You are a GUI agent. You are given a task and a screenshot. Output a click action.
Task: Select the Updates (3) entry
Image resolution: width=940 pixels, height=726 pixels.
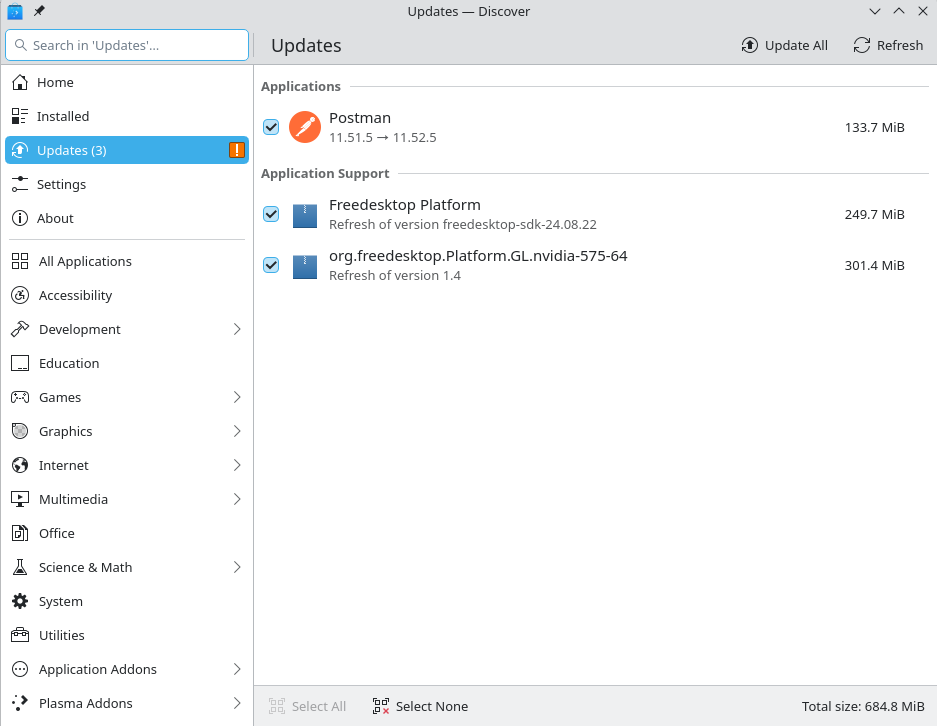(x=126, y=150)
